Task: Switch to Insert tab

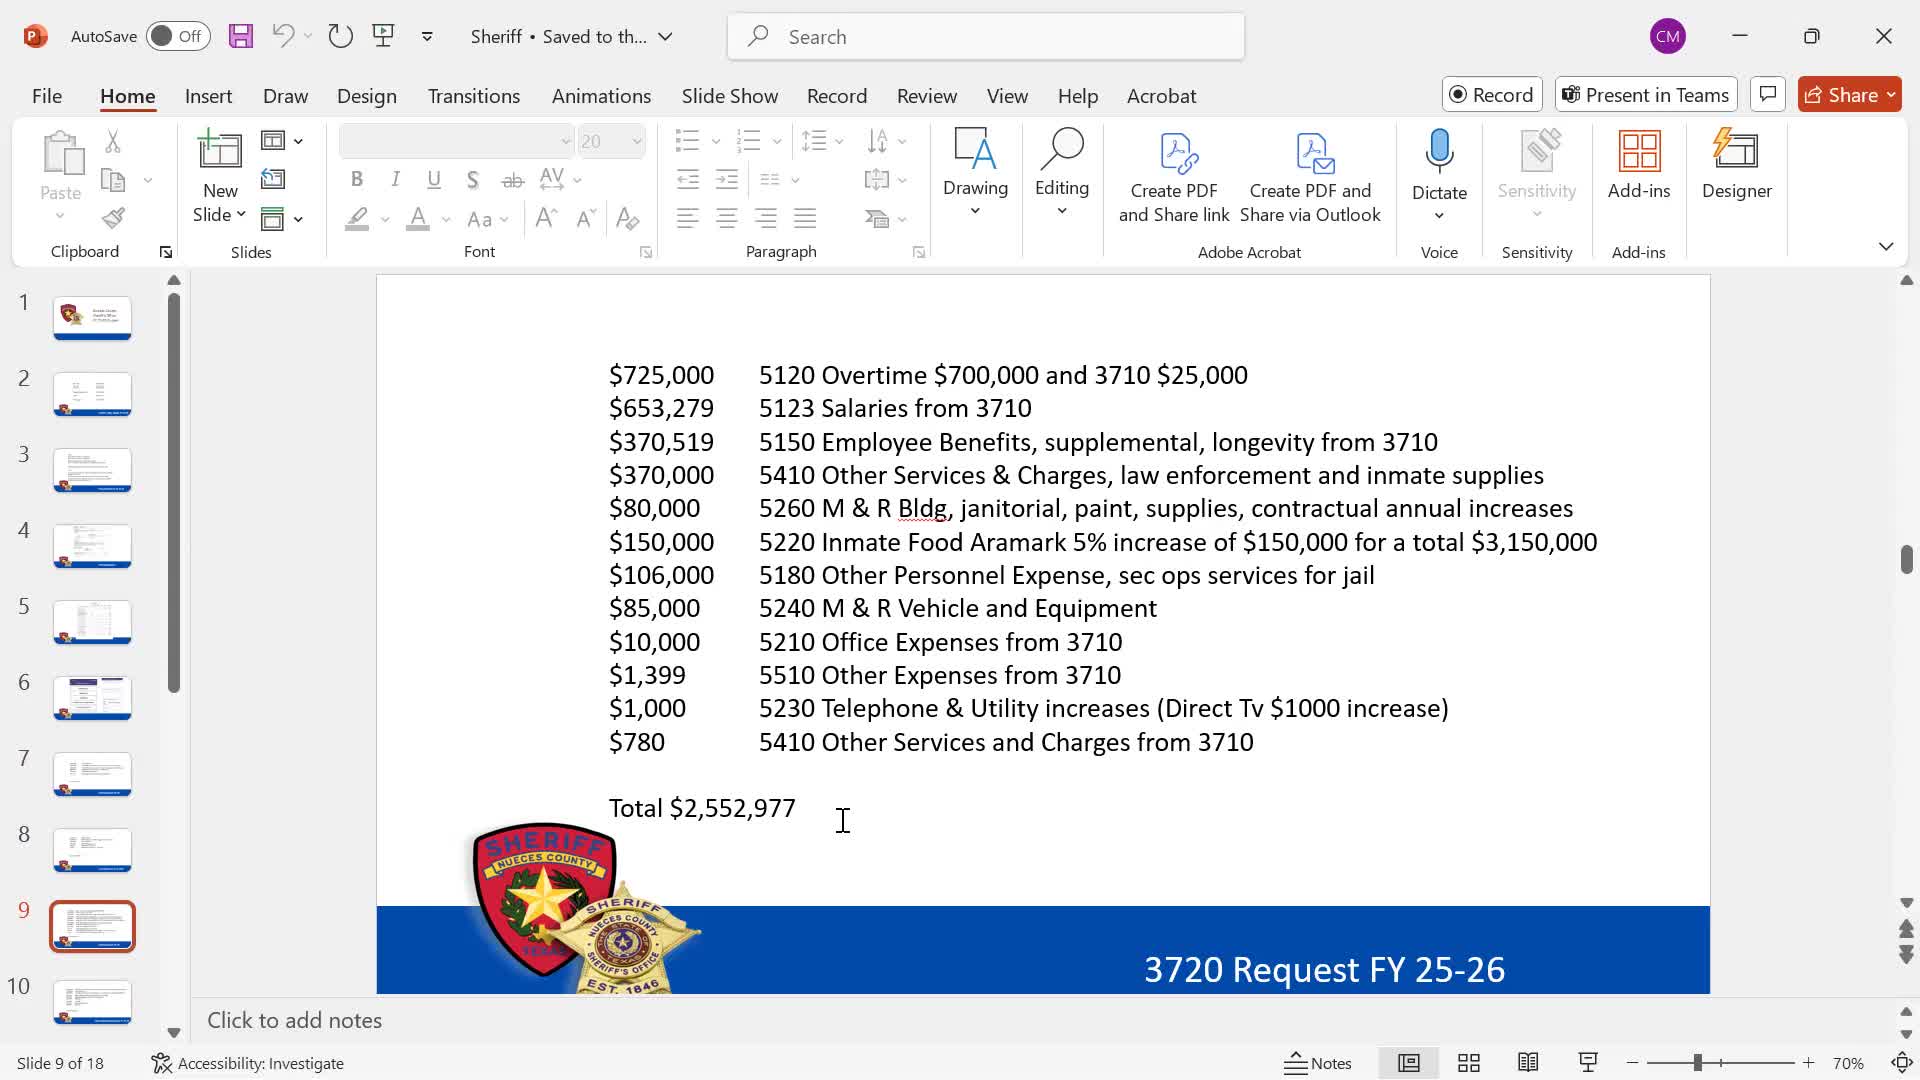Action: click(208, 96)
